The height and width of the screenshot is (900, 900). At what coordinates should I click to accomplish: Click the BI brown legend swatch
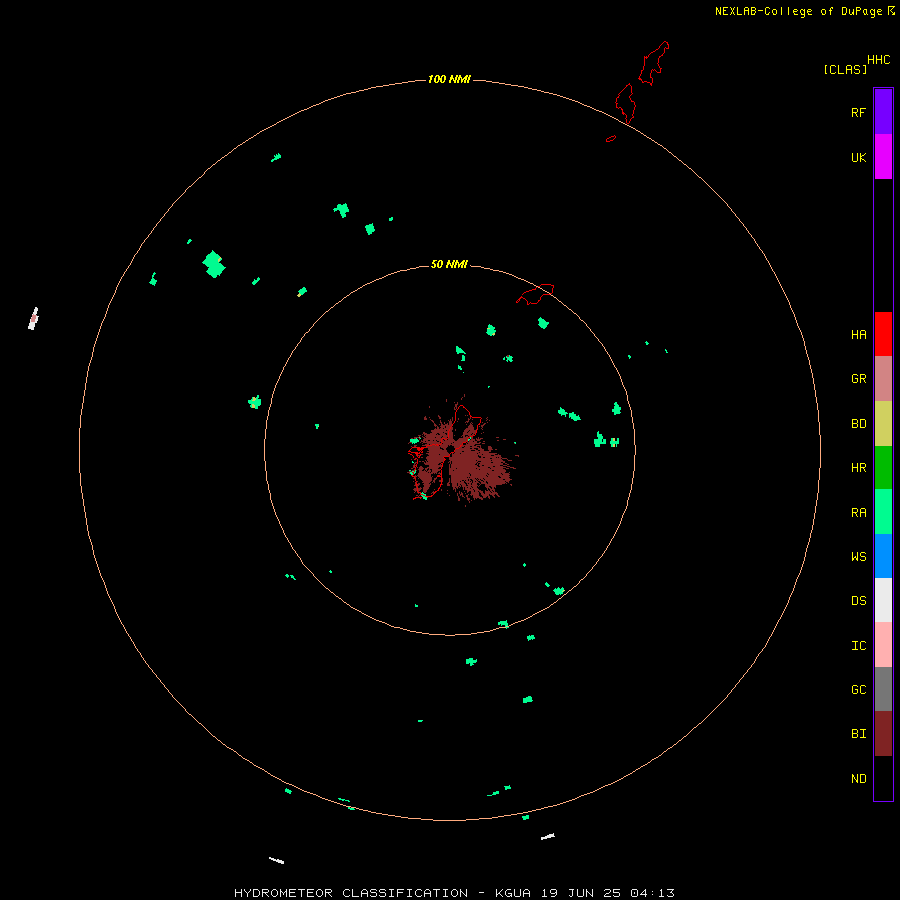pos(883,734)
